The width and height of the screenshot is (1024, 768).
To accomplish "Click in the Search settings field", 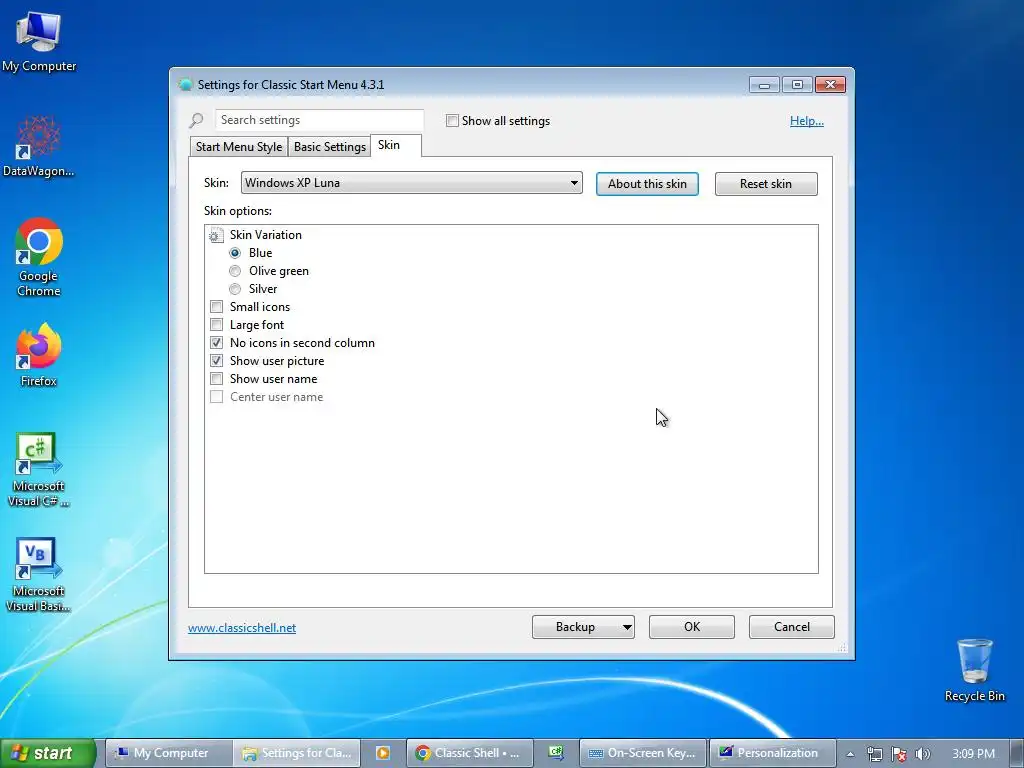I will click(x=319, y=120).
